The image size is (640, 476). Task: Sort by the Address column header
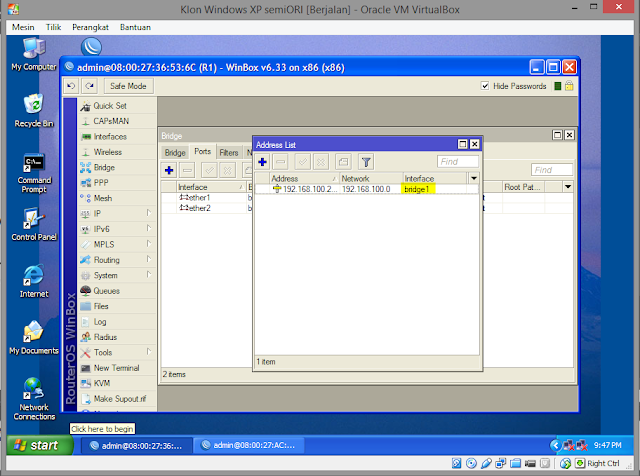304,178
